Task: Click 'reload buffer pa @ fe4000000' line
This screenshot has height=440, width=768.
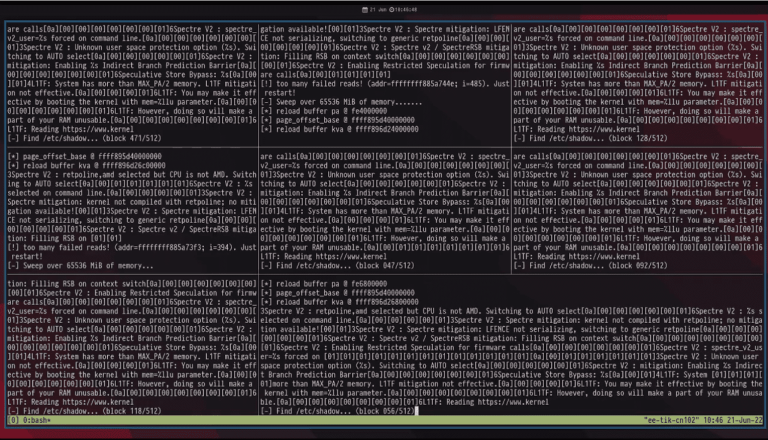Action: 323,111
